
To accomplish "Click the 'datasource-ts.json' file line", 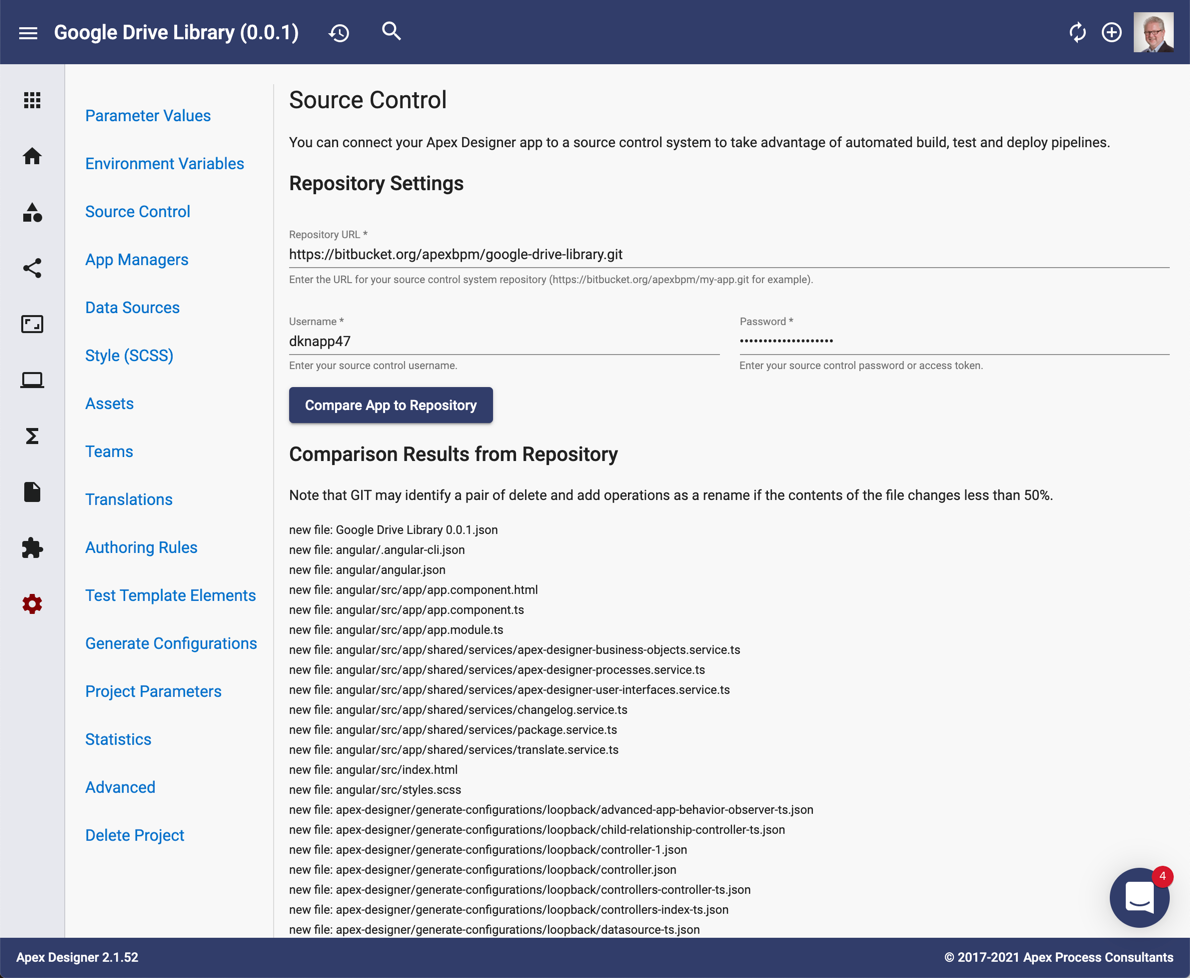I will 494,929.
